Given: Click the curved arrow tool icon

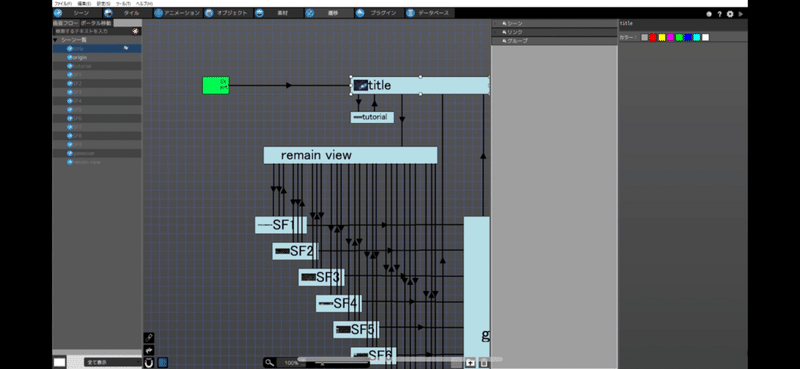Looking at the screenshot, I should click(149, 350).
